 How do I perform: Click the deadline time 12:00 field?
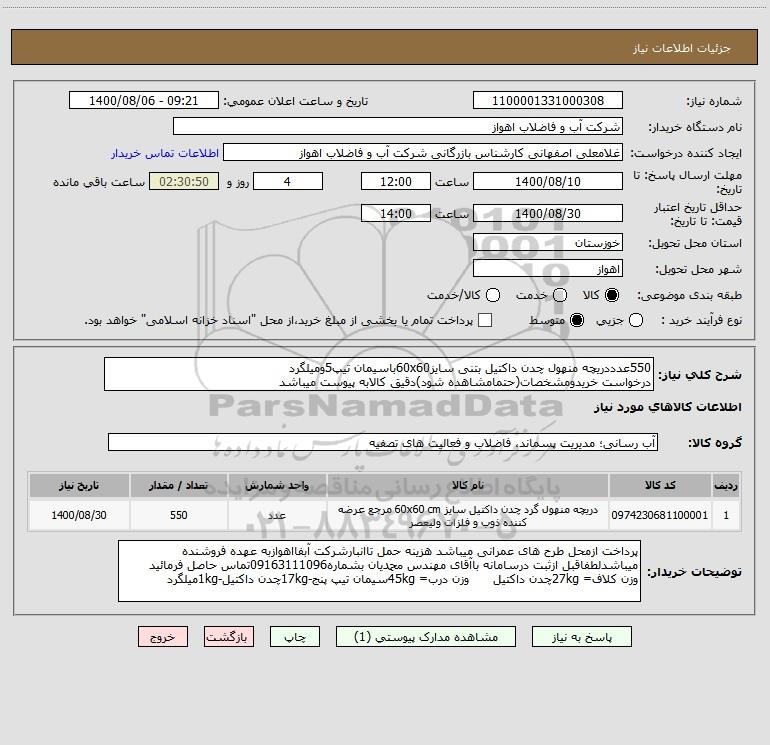[x=396, y=181]
